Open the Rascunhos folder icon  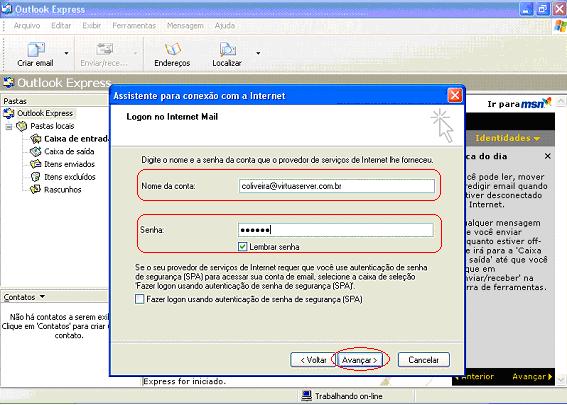(35, 189)
